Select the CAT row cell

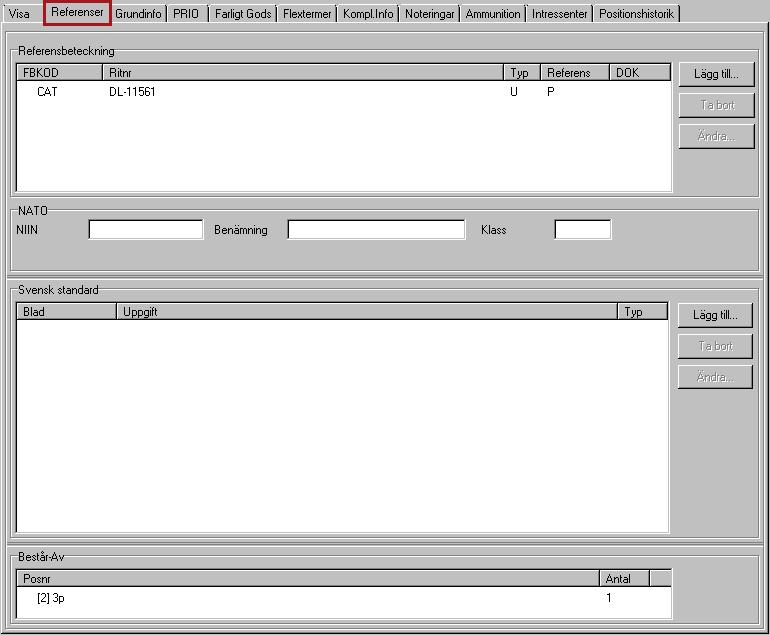pyautogui.click(x=47, y=92)
